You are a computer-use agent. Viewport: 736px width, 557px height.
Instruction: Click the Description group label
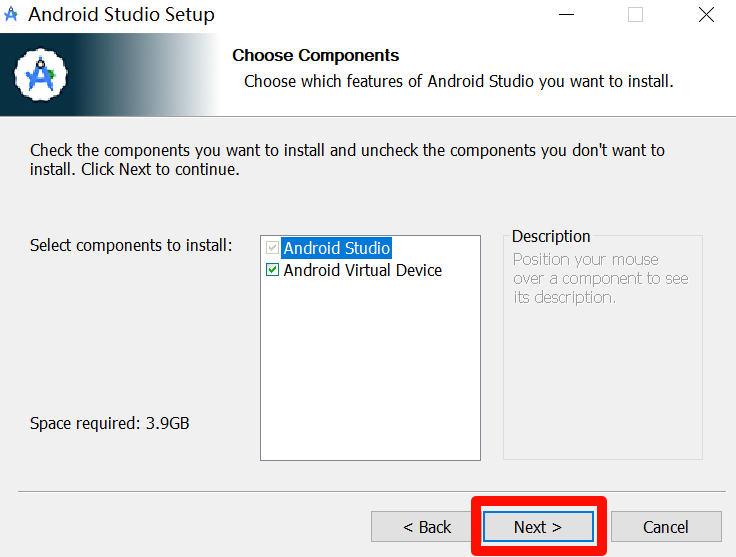click(x=551, y=237)
